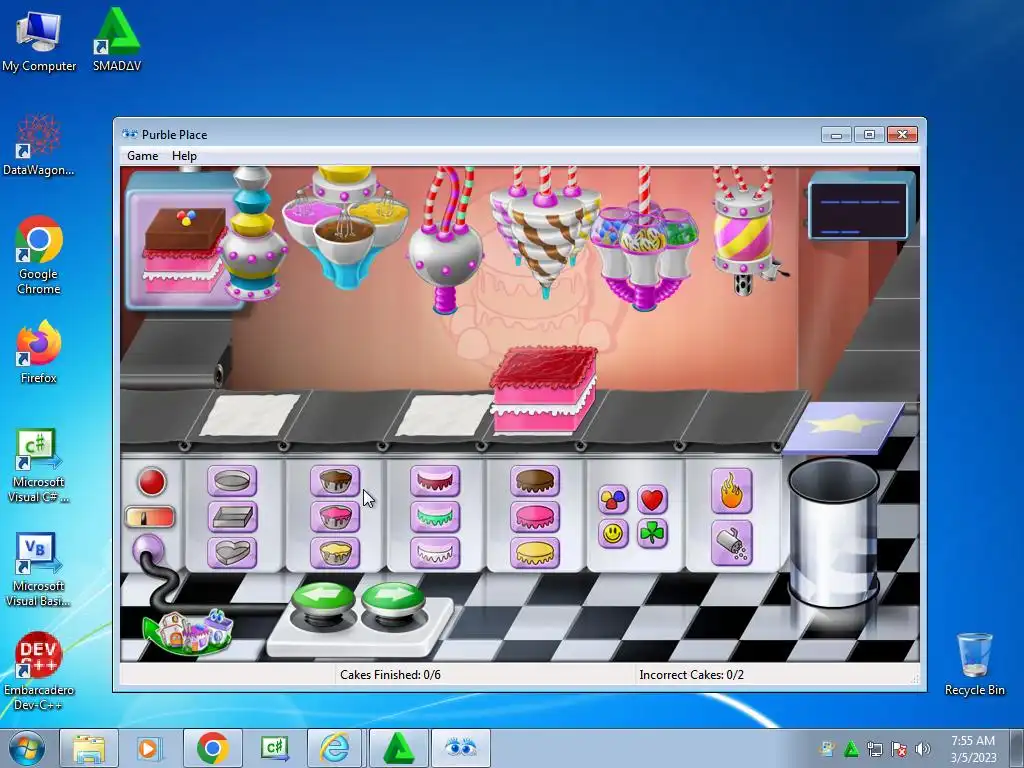
Task: Maximize the Purble Place window
Action: (869, 135)
